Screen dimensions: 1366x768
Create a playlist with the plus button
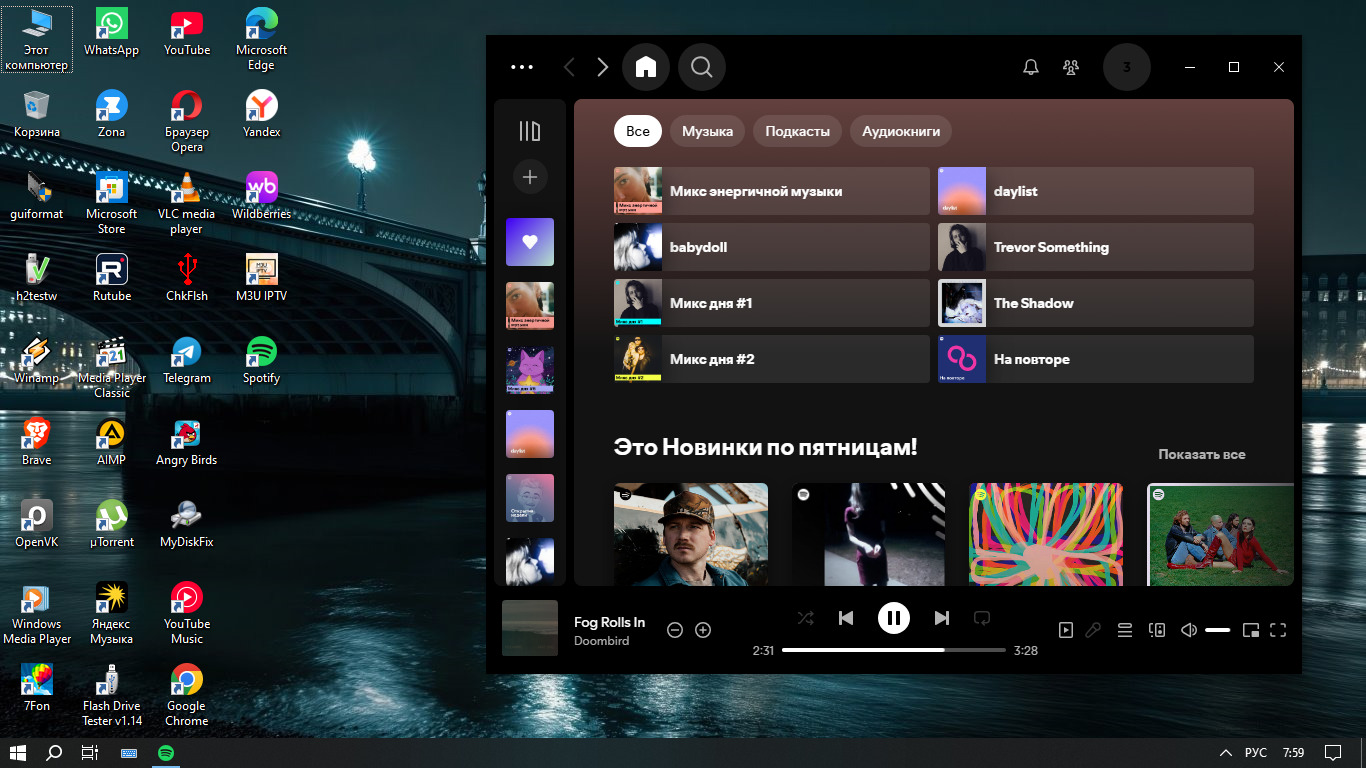pyautogui.click(x=530, y=177)
